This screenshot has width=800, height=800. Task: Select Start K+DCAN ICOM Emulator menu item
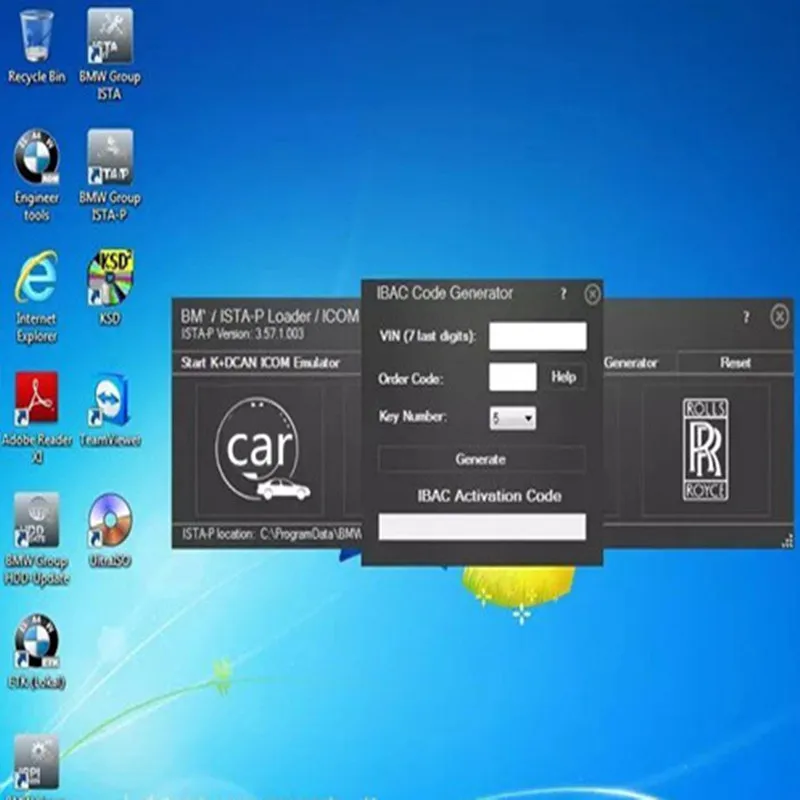(x=260, y=363)
